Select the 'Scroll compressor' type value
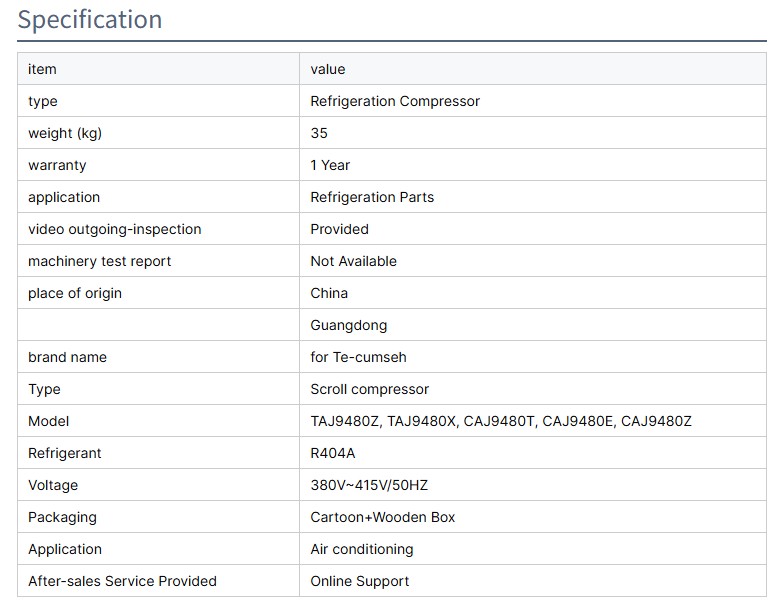781x612 pixels. 369,389
